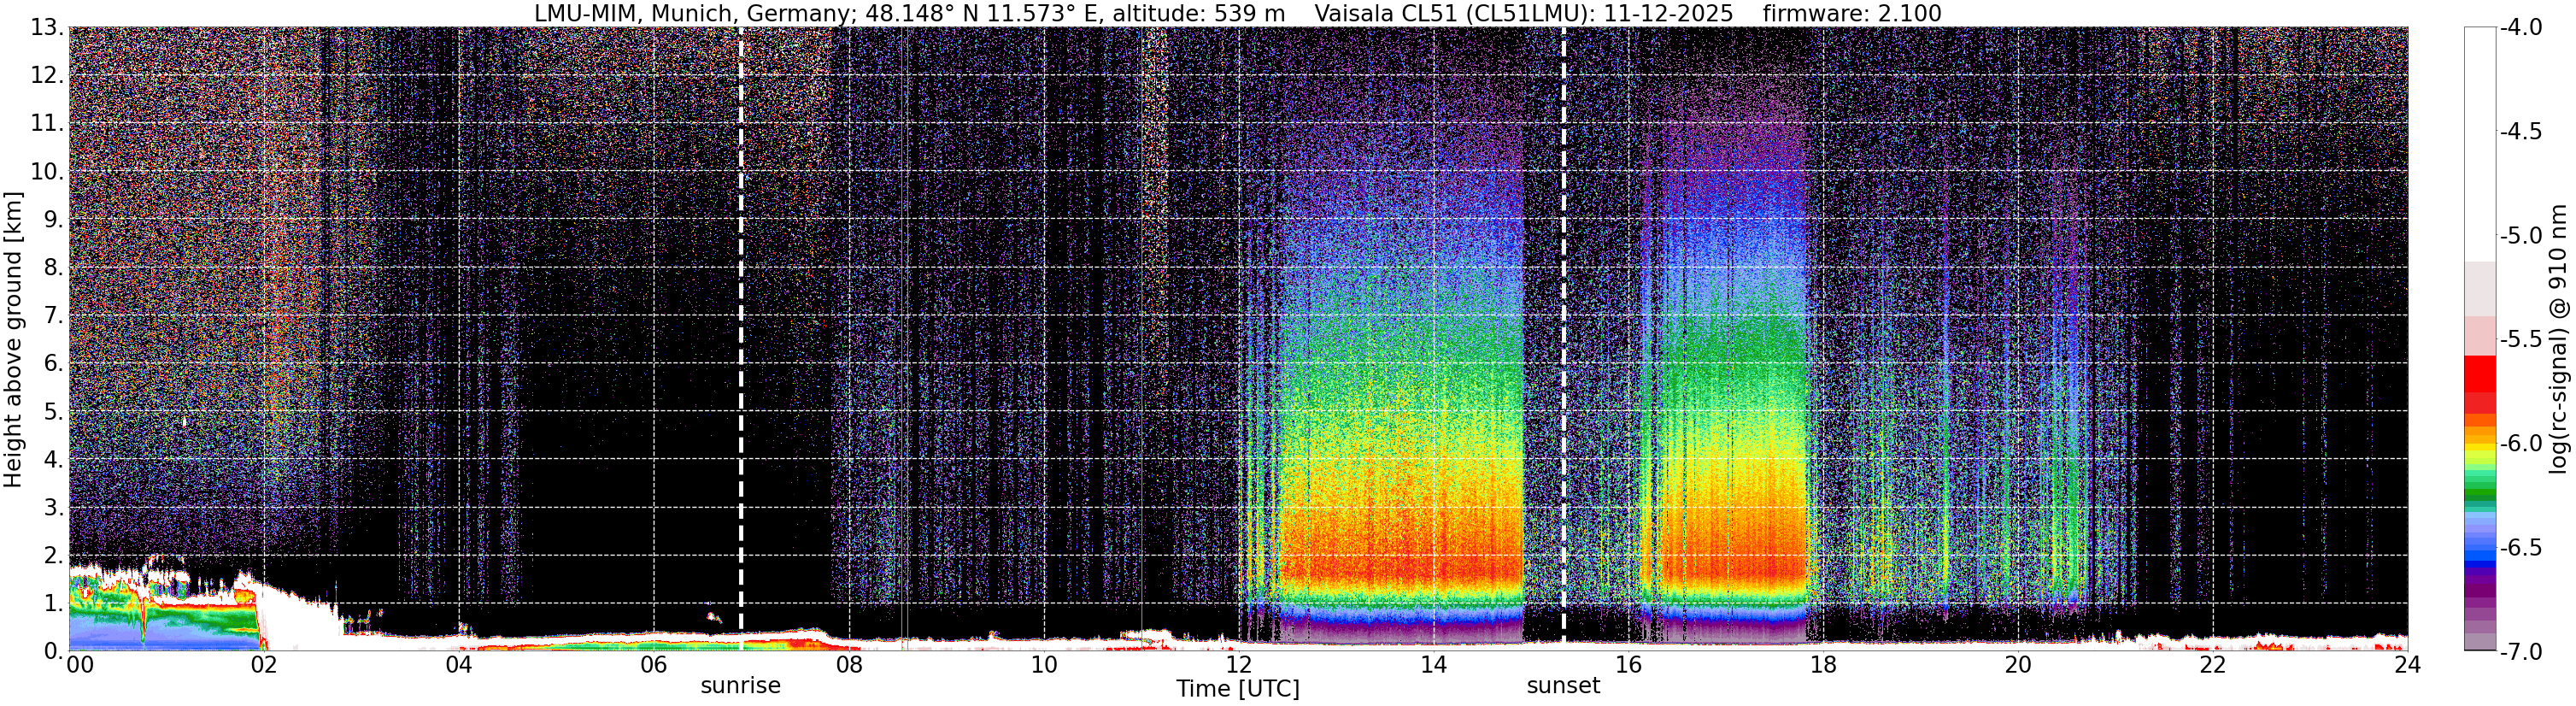Click the height axis tick label "9."

52,219
